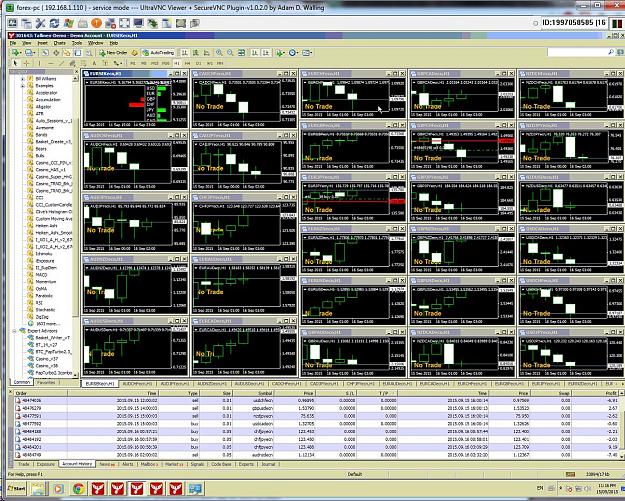Open MetaEditor from the toolbar
The width and height of the screenshot is (625, 501).
tap(134, 53)
